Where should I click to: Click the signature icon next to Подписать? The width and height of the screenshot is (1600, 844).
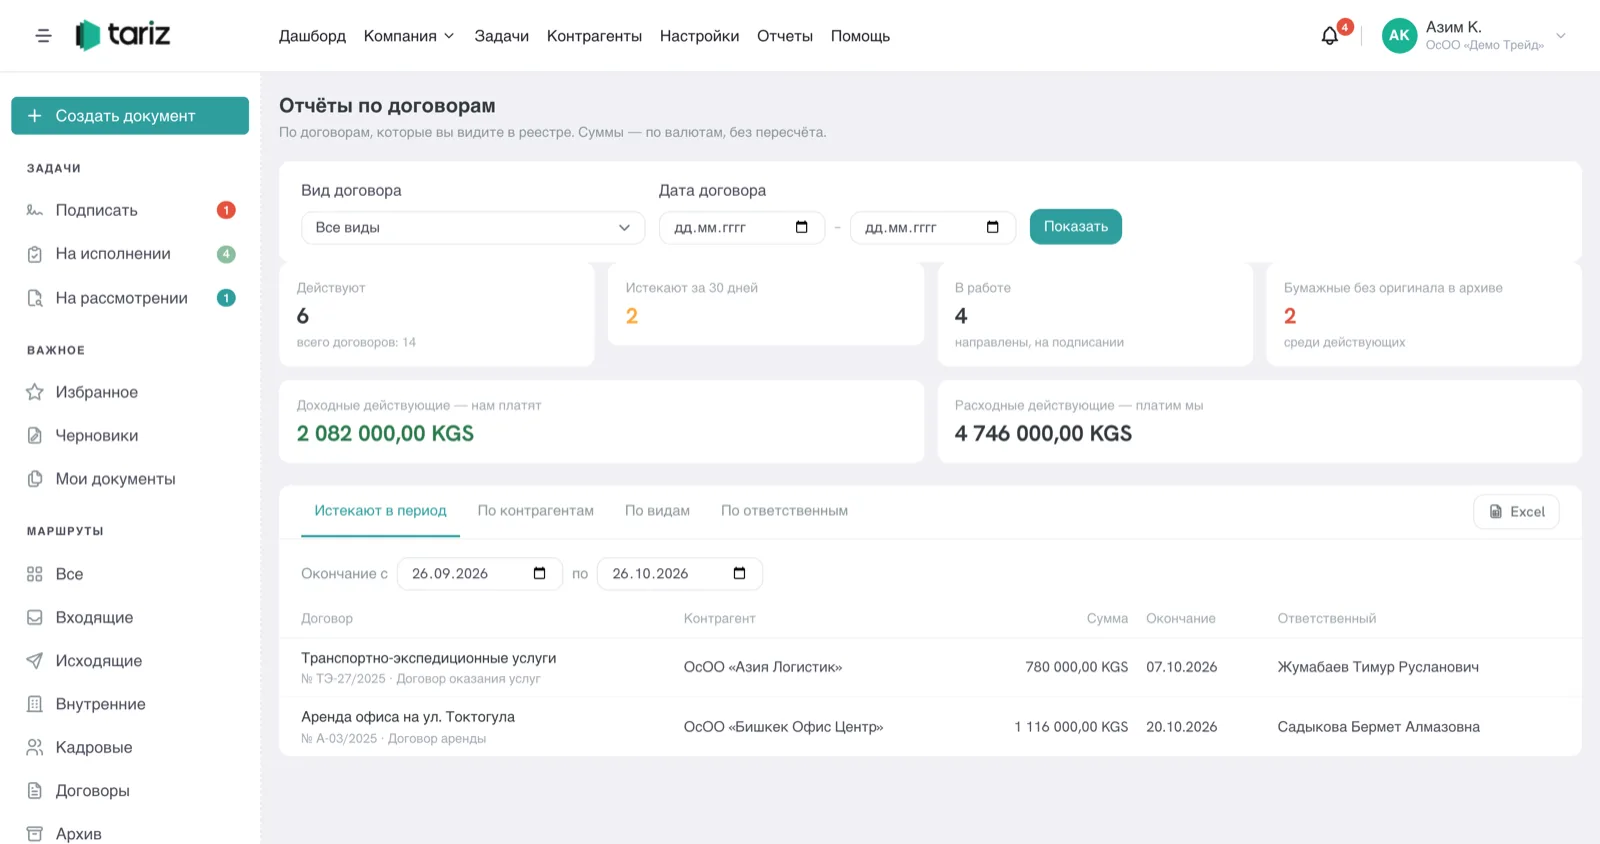(x=35, y=210)
